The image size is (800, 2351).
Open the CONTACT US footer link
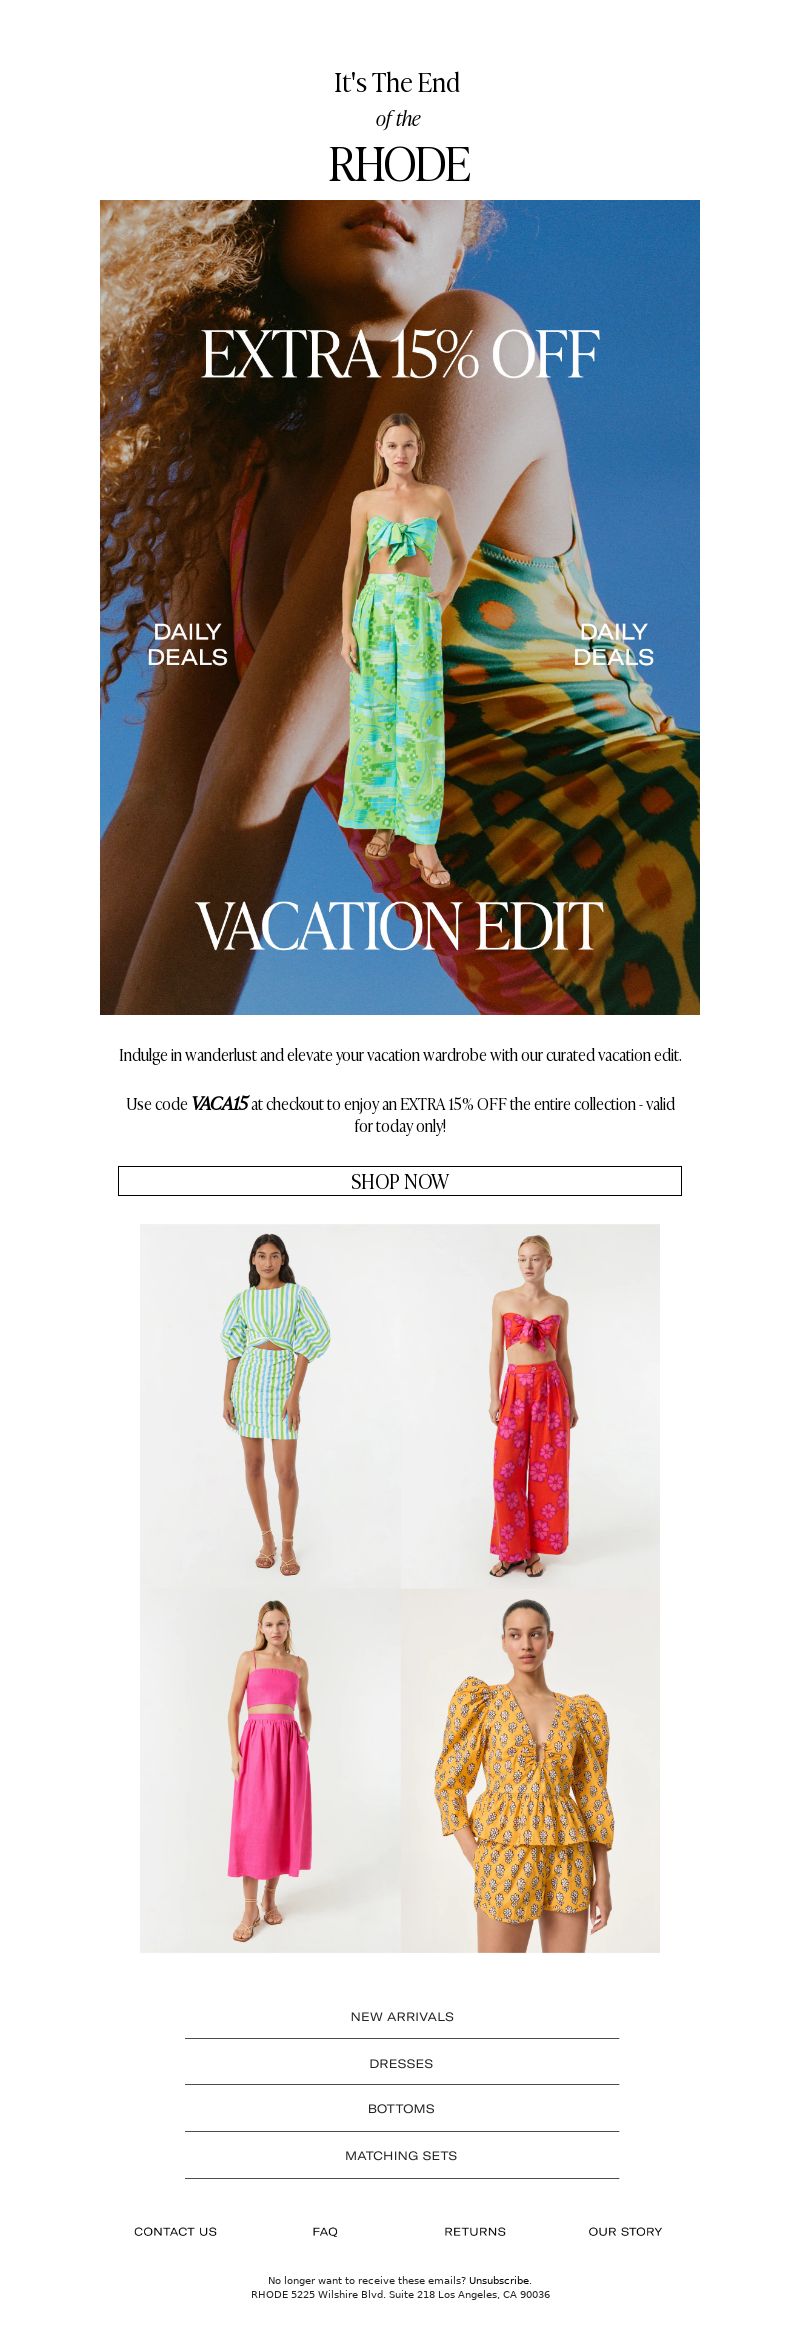(175, 2231)
